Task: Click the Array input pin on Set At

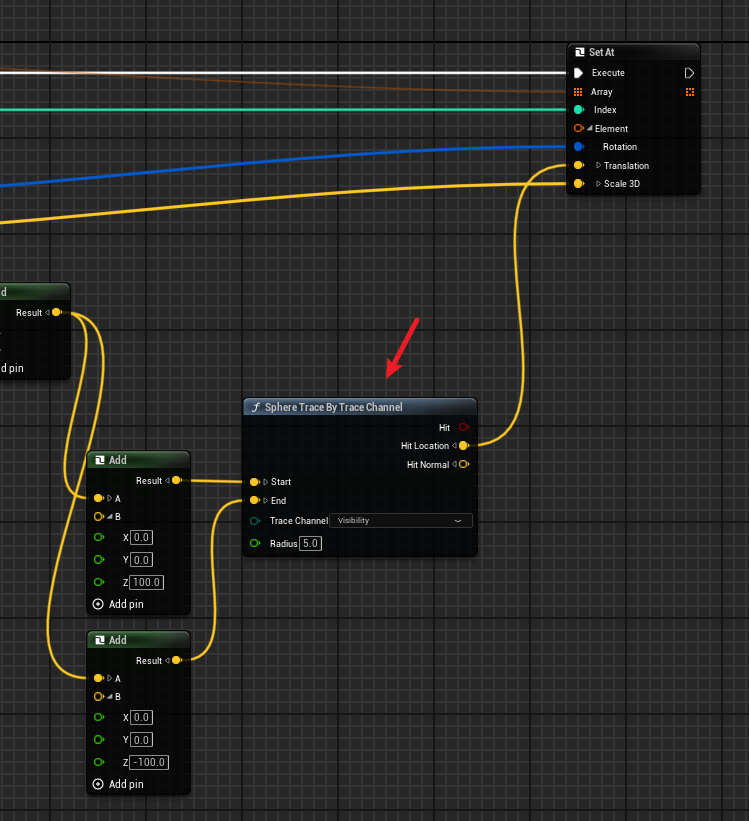Action: click(578, 92)
